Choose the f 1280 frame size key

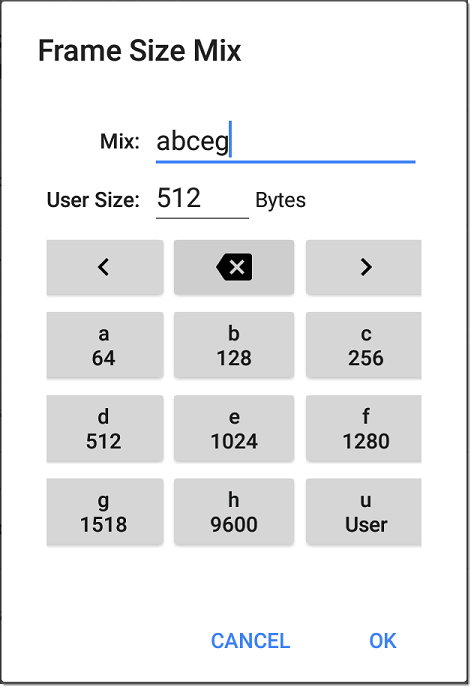coord(364,428)
